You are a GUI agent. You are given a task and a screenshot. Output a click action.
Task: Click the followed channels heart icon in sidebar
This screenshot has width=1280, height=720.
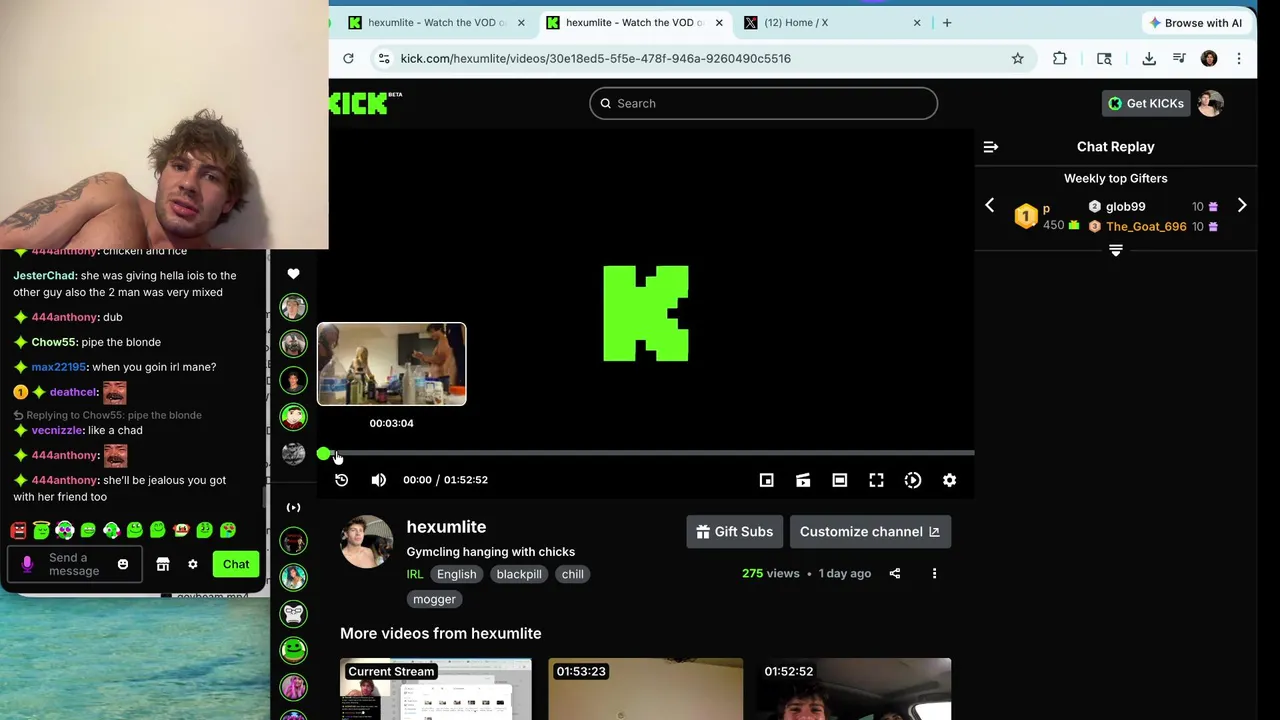click(293, 274)
